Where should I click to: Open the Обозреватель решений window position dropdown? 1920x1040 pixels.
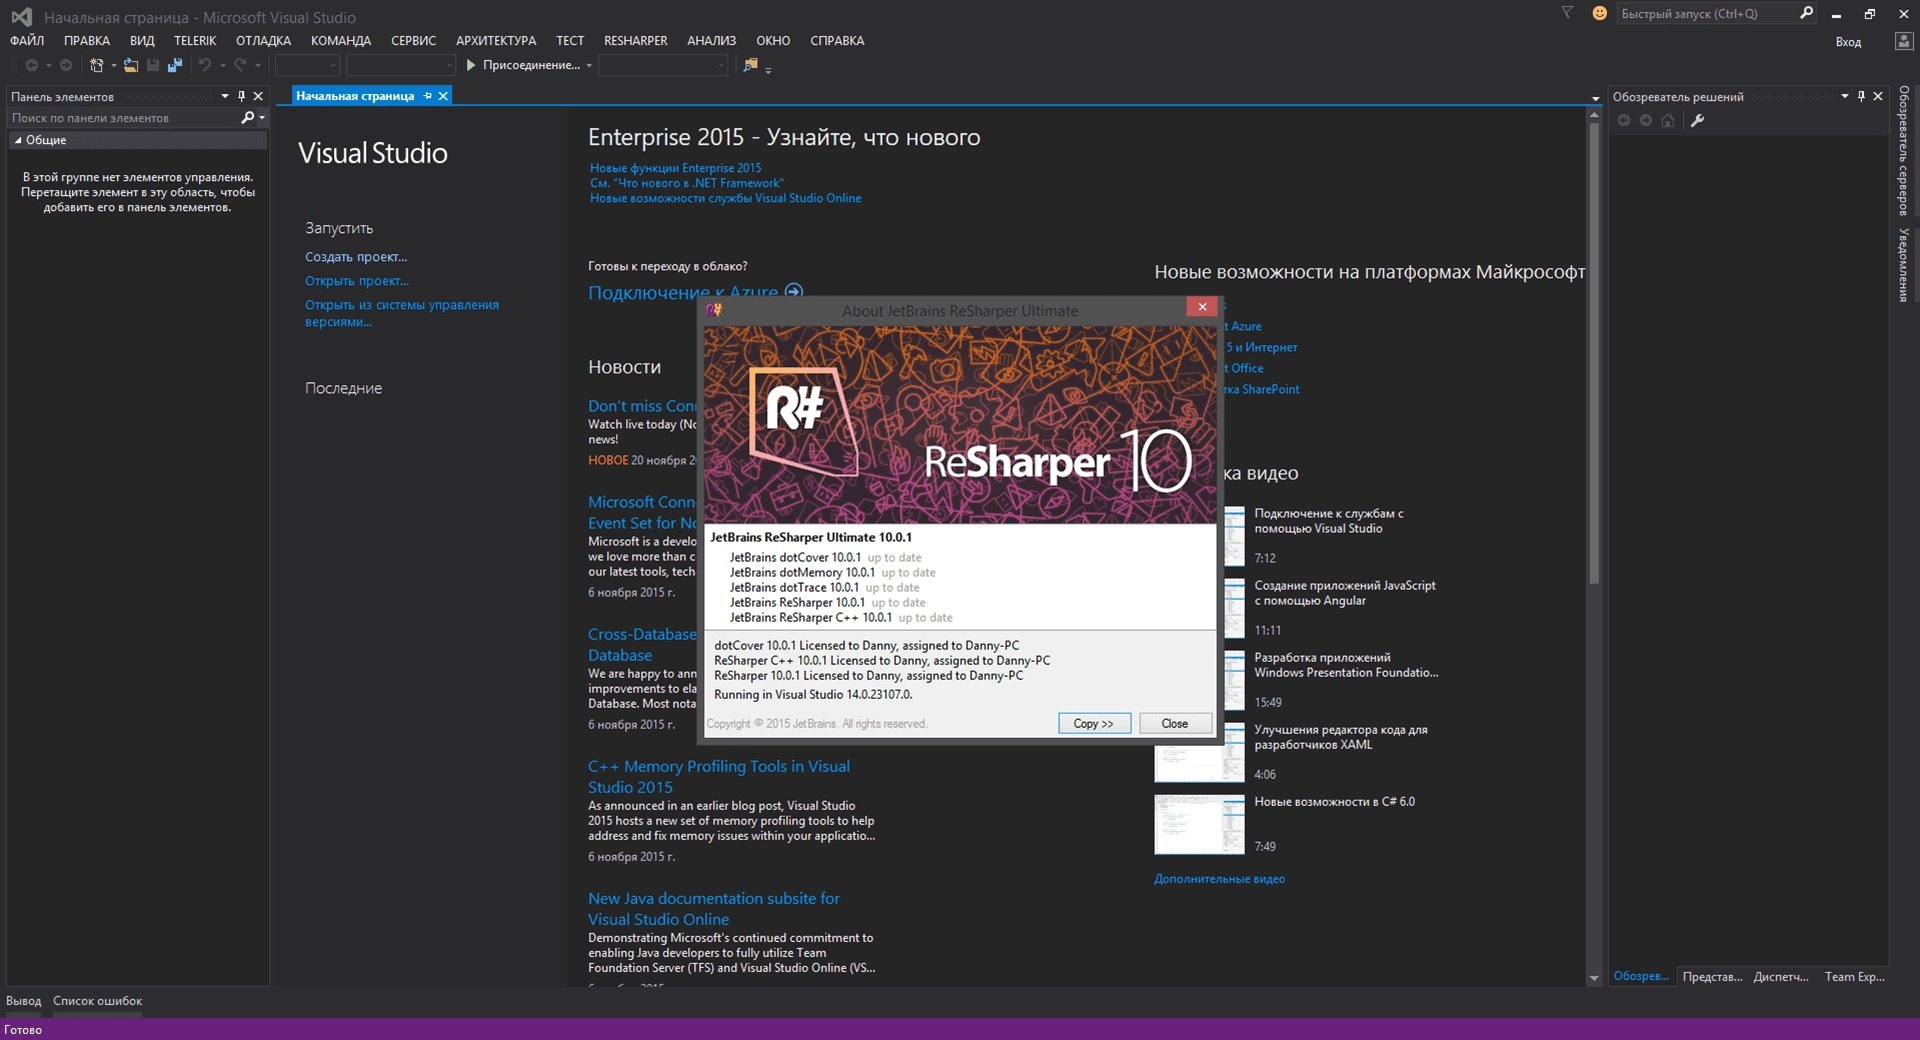click(x=1845, y=96)
